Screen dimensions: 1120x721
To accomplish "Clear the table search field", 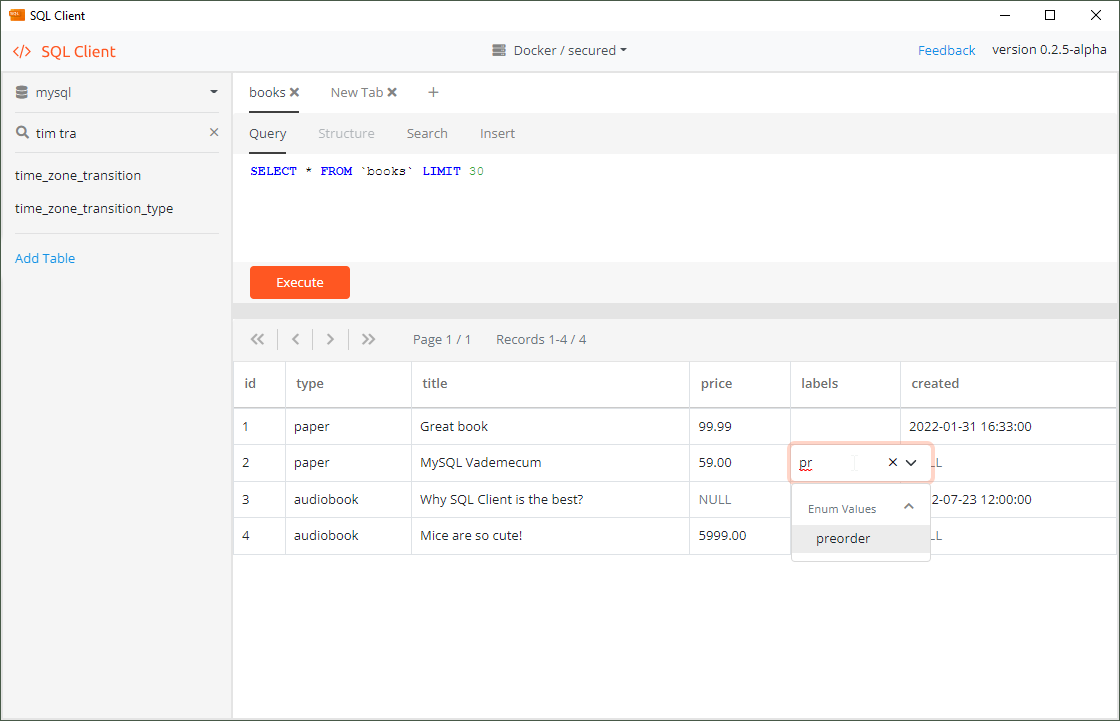I will click(x=213, y=132).
